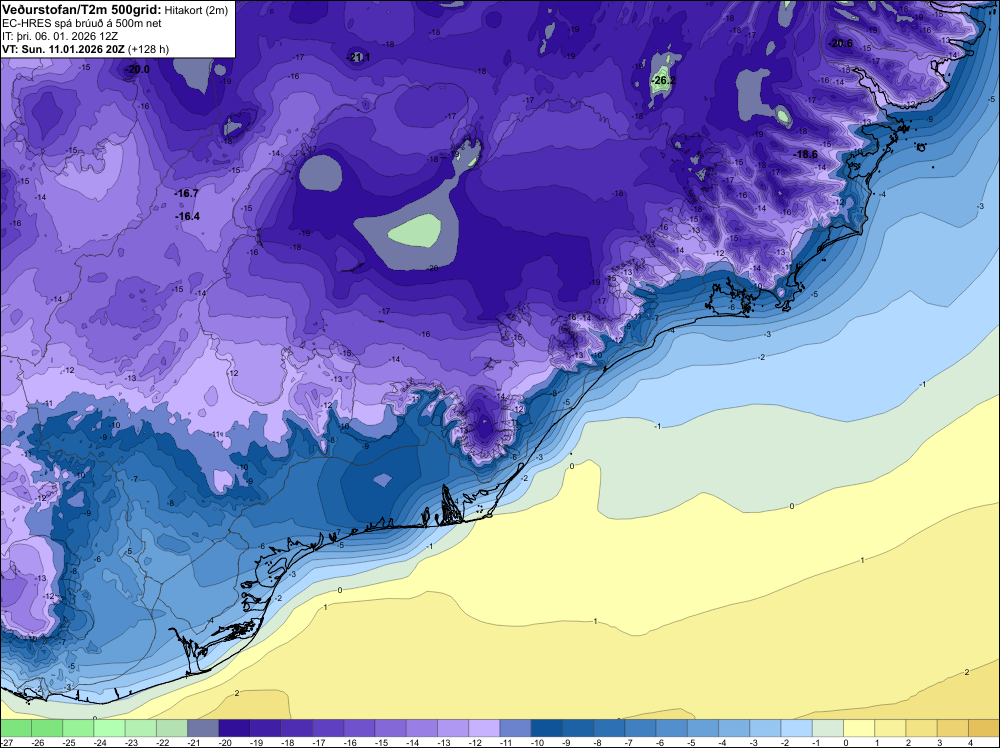
Task: Select the 'EC-HRES spá brúuð á 500m net' line
Action: (x=82, y=24)
